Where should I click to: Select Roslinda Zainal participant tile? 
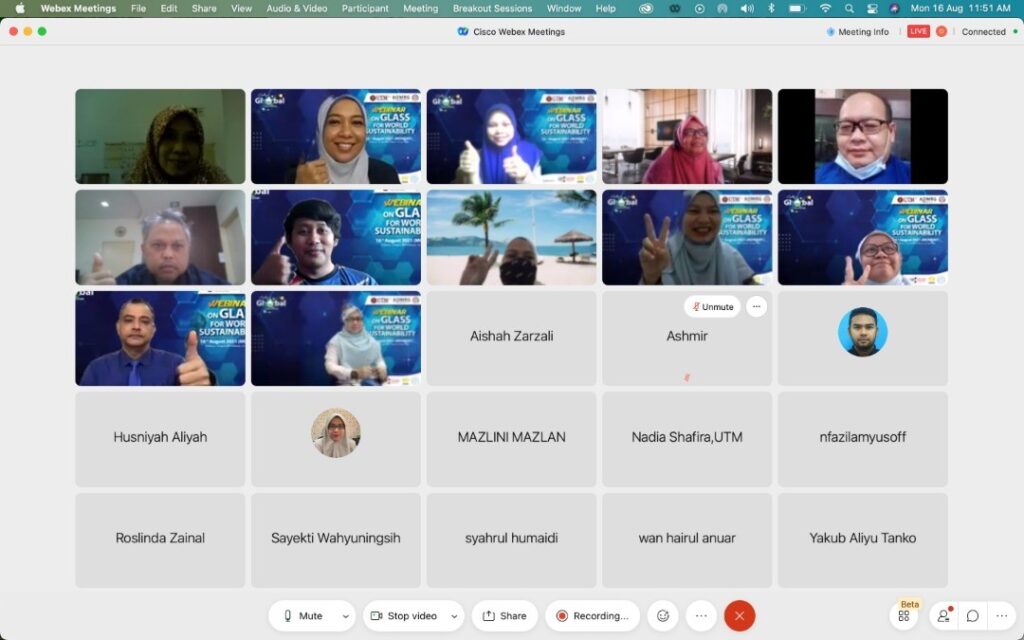[160, 540]
